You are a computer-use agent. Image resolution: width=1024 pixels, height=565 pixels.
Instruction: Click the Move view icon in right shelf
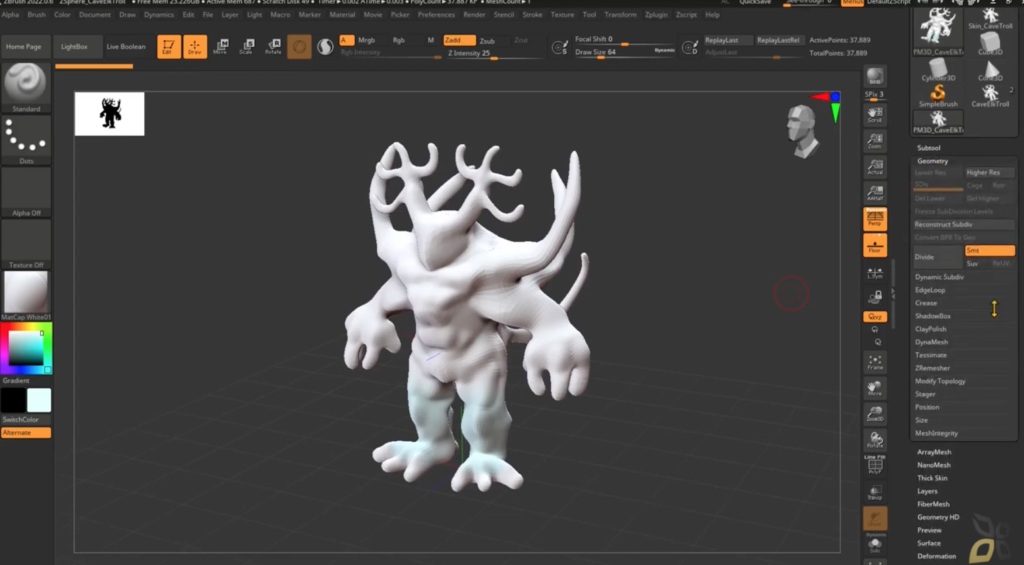874,388
